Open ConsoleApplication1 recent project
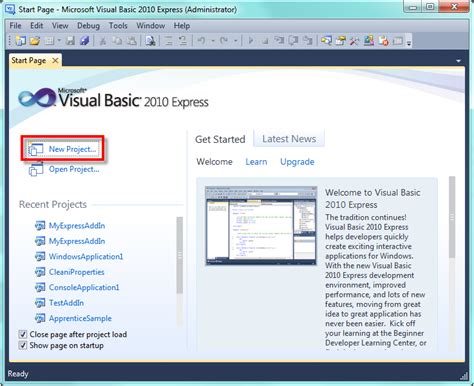Viewport: 474px width, 386px height. click(x=84, y=287)
